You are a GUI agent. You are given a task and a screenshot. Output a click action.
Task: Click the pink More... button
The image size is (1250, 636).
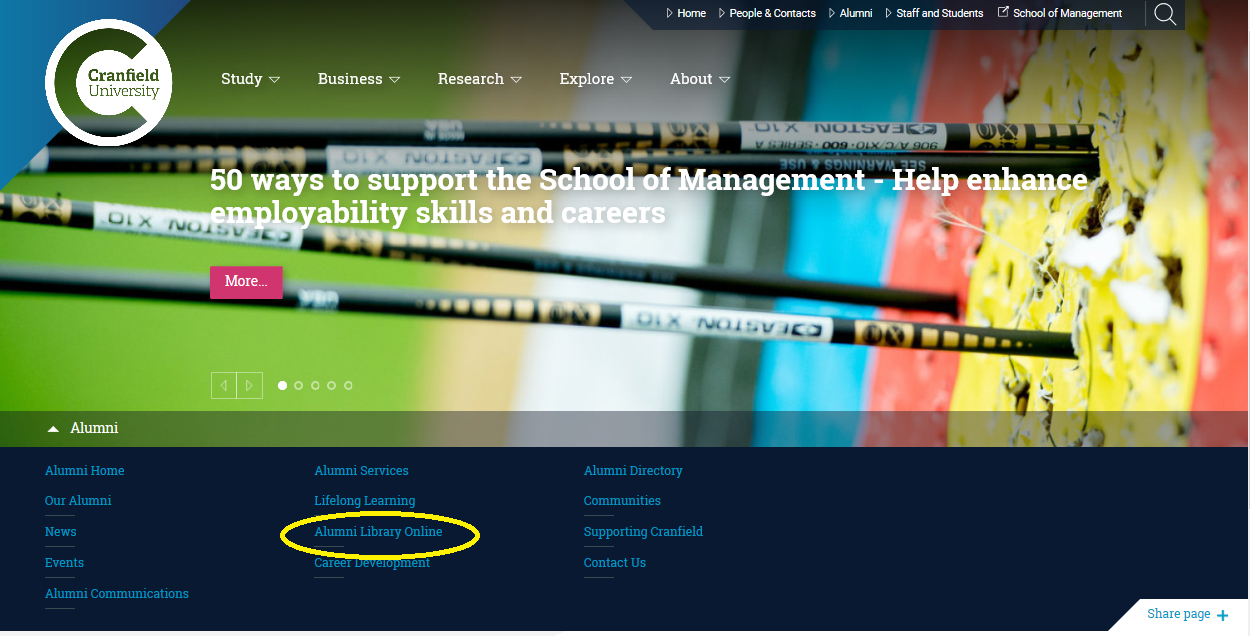246,282
